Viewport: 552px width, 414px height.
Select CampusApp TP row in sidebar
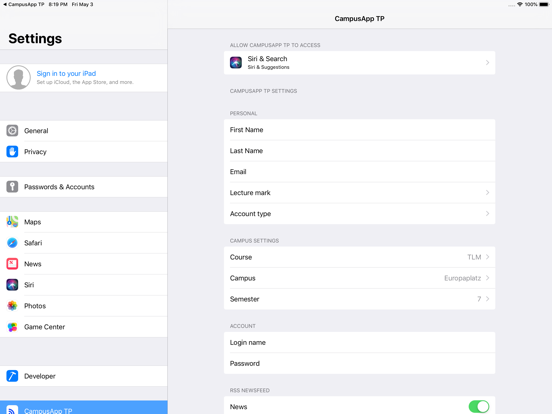click(x=83, y=408)
